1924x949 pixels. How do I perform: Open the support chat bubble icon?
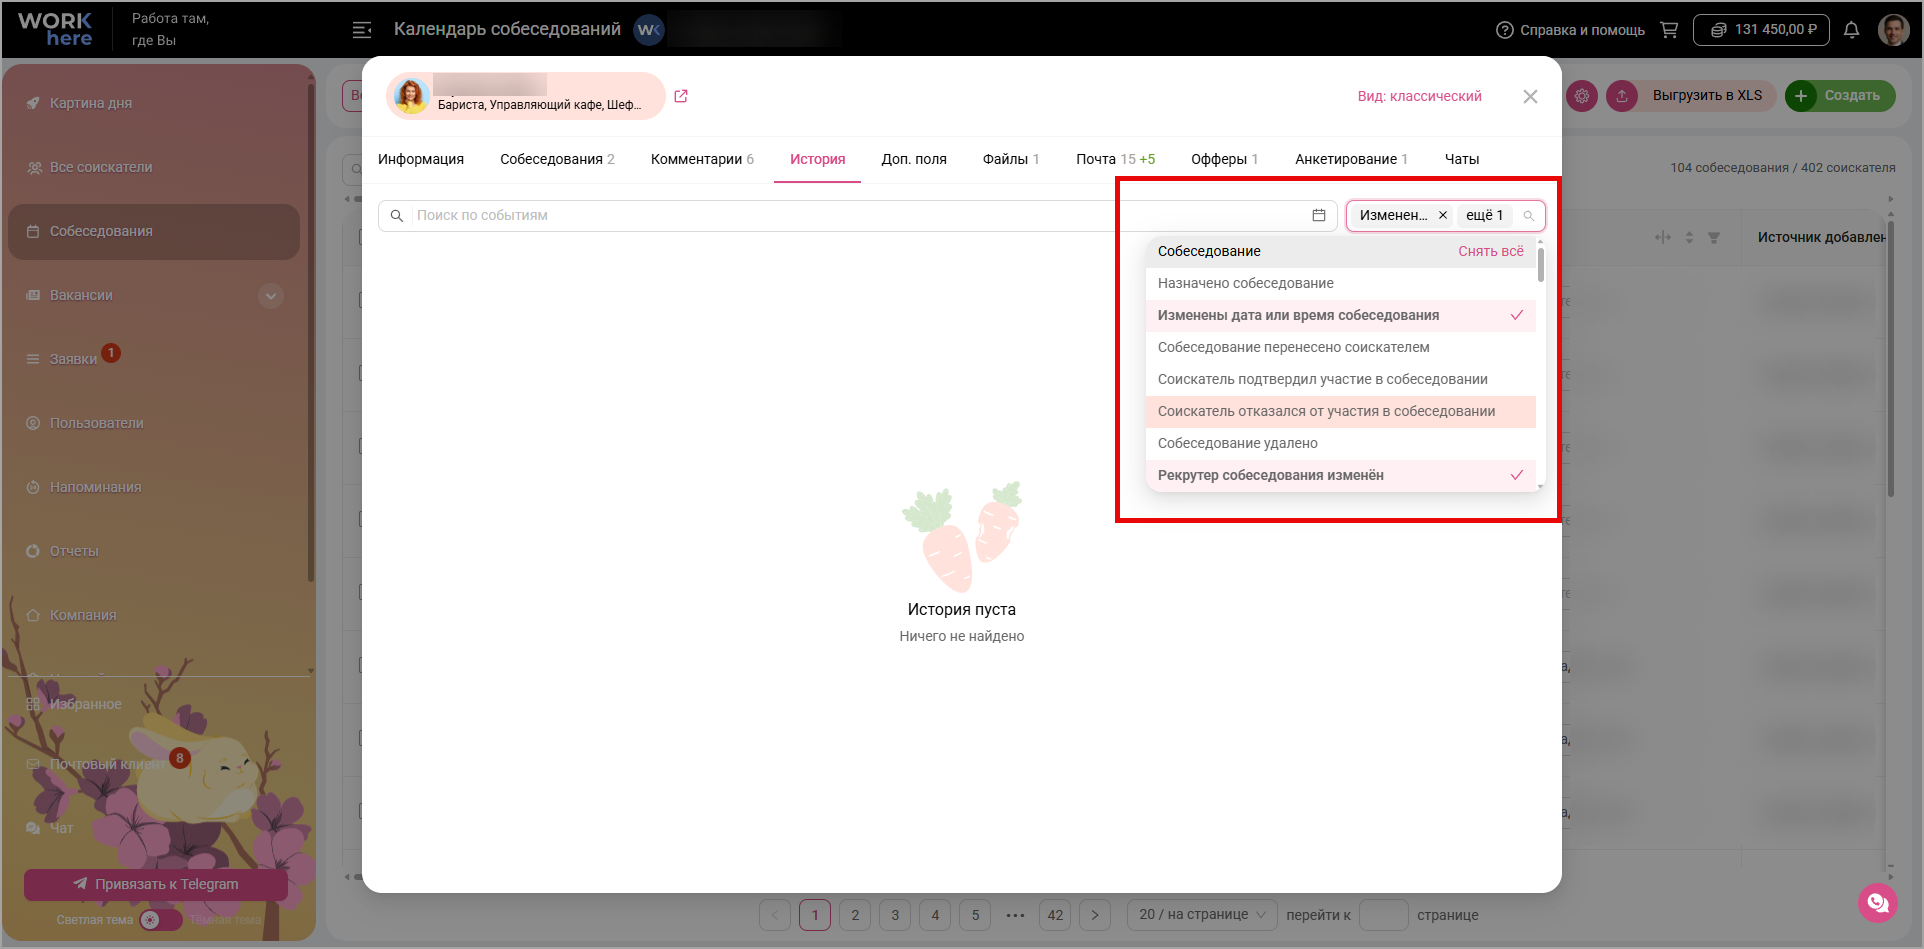(1878, 903)
